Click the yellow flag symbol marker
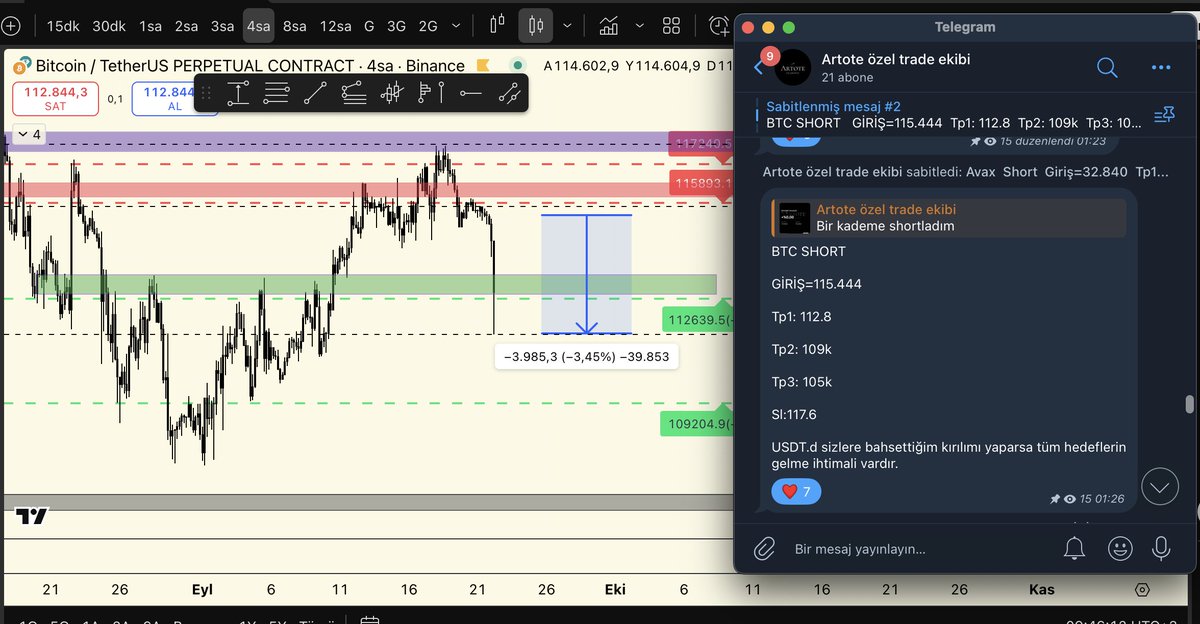 pyautogui.click(x=483, y=66)
